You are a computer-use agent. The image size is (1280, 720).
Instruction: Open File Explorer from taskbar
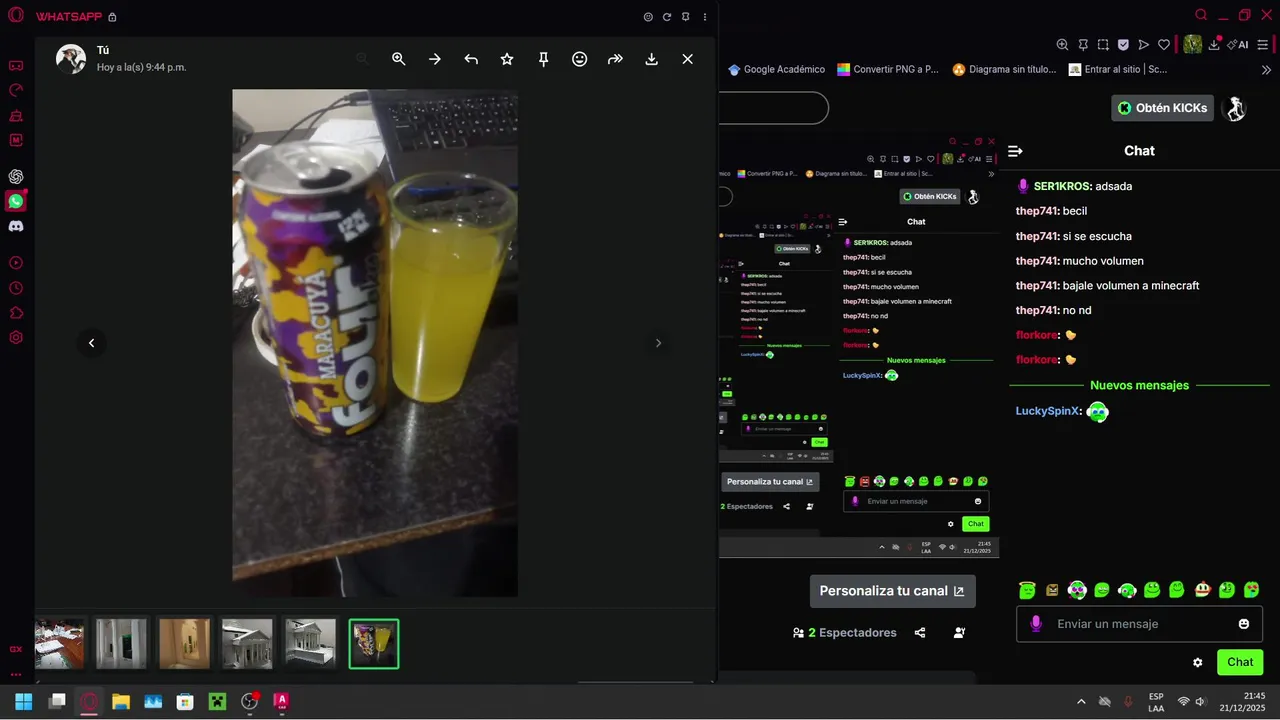click(x=121, y=702)
